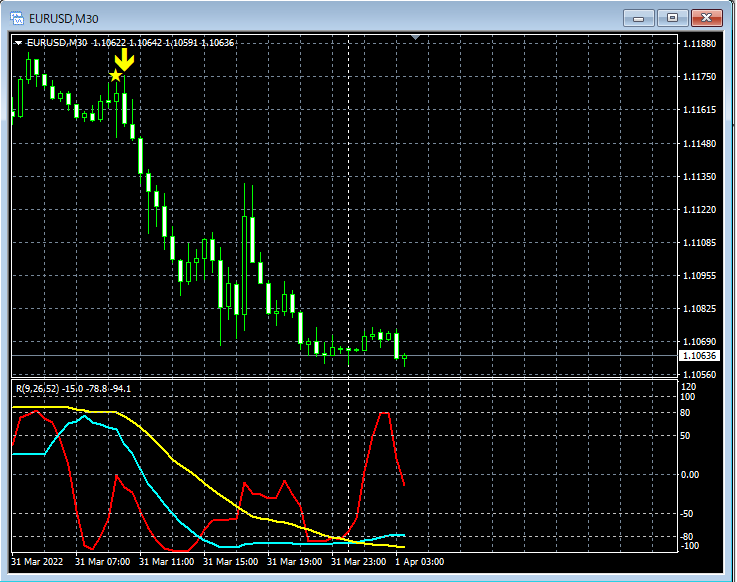Click the current price label 1.10636

tap(699, 355)
